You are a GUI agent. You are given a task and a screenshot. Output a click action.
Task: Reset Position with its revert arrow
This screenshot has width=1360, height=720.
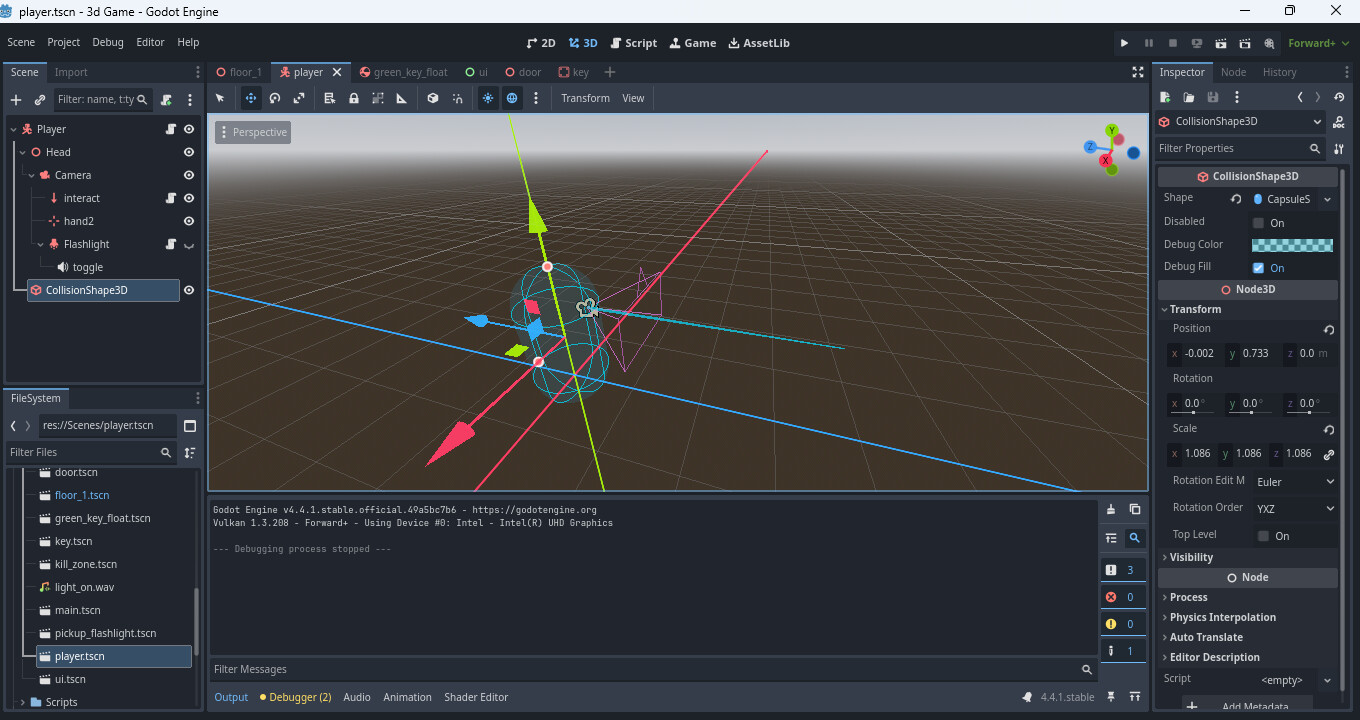1328,330
